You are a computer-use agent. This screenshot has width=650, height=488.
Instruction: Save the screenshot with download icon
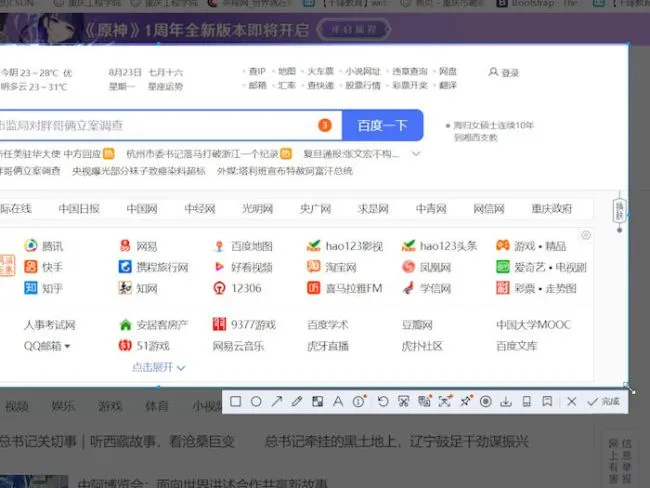(506, 401)
